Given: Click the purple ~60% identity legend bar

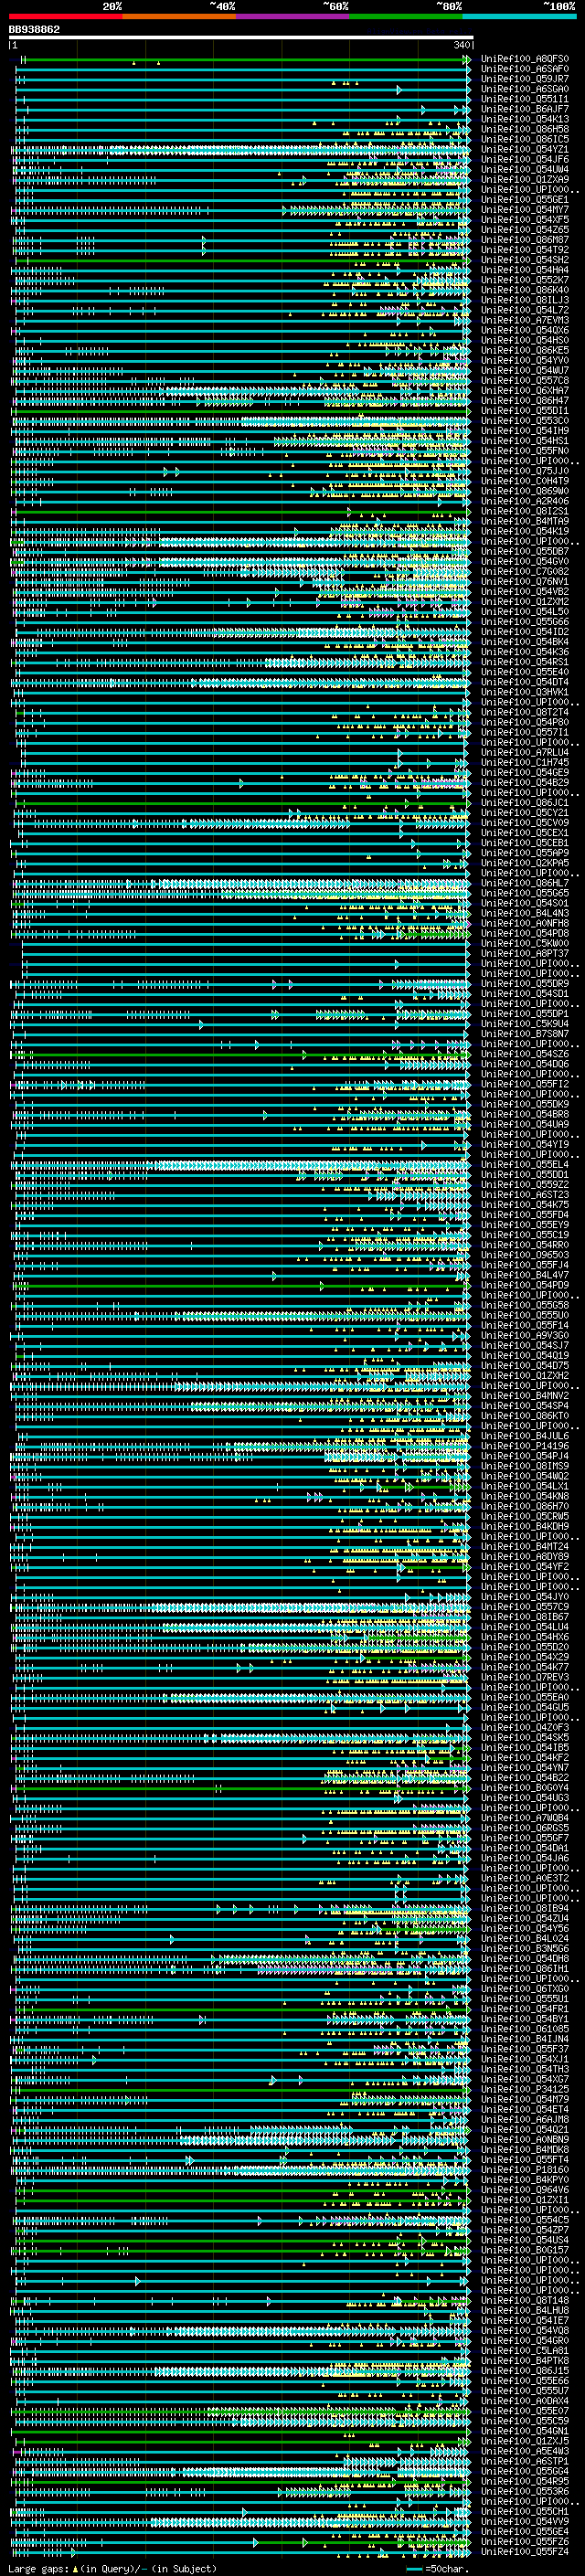Looking at the screenshot, I should click(x=293, y=17).
